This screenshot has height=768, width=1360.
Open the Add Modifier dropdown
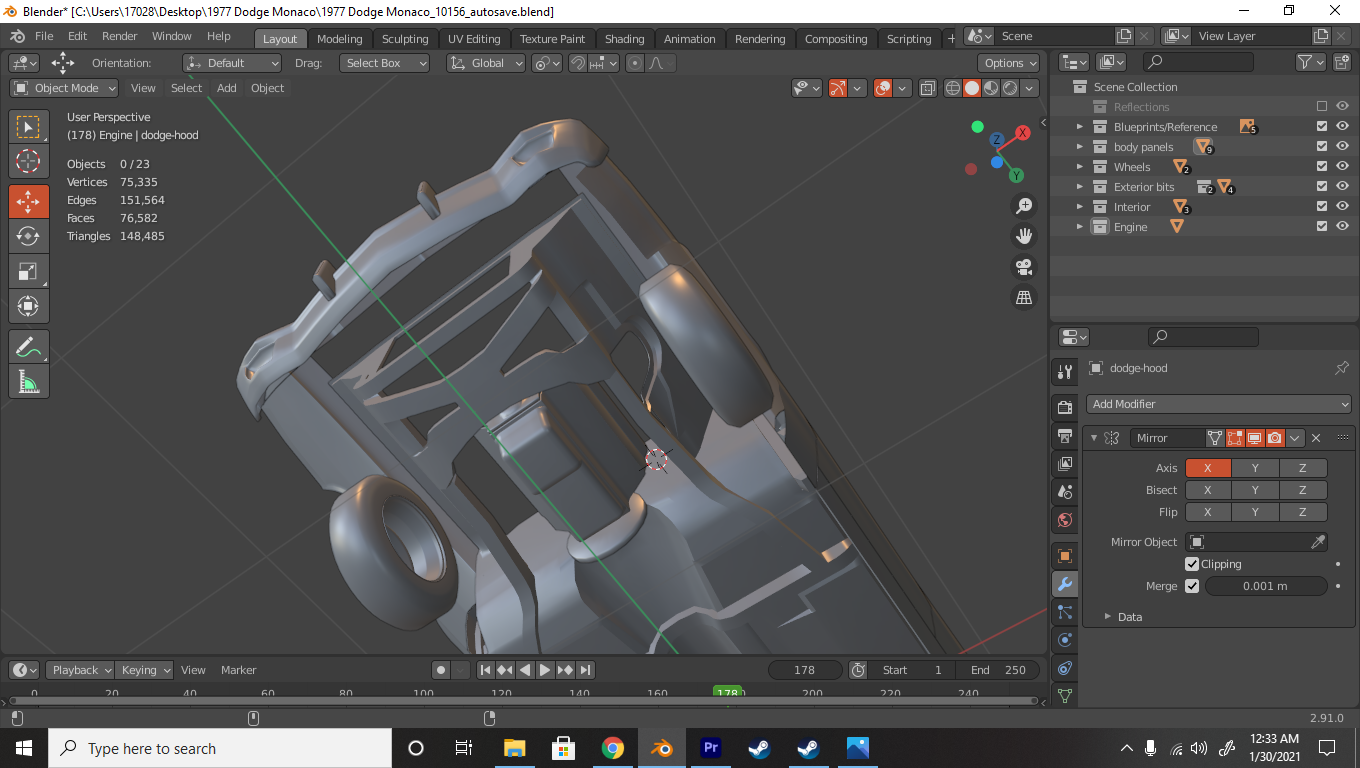tap(1219, 404)
